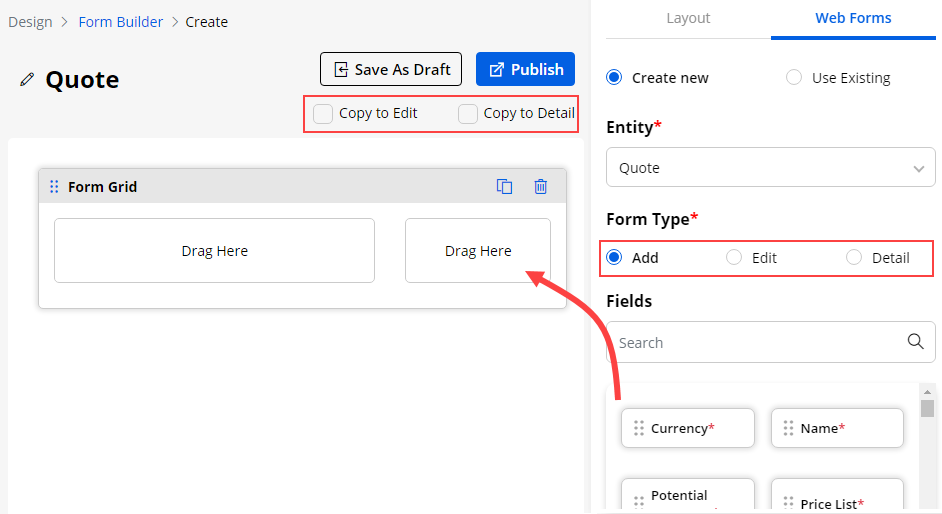Image resolution: width=942 pixels, height=514 pixels.
Task: Click the search magnifier icon in Fields
Action: [x=915, y=341]
